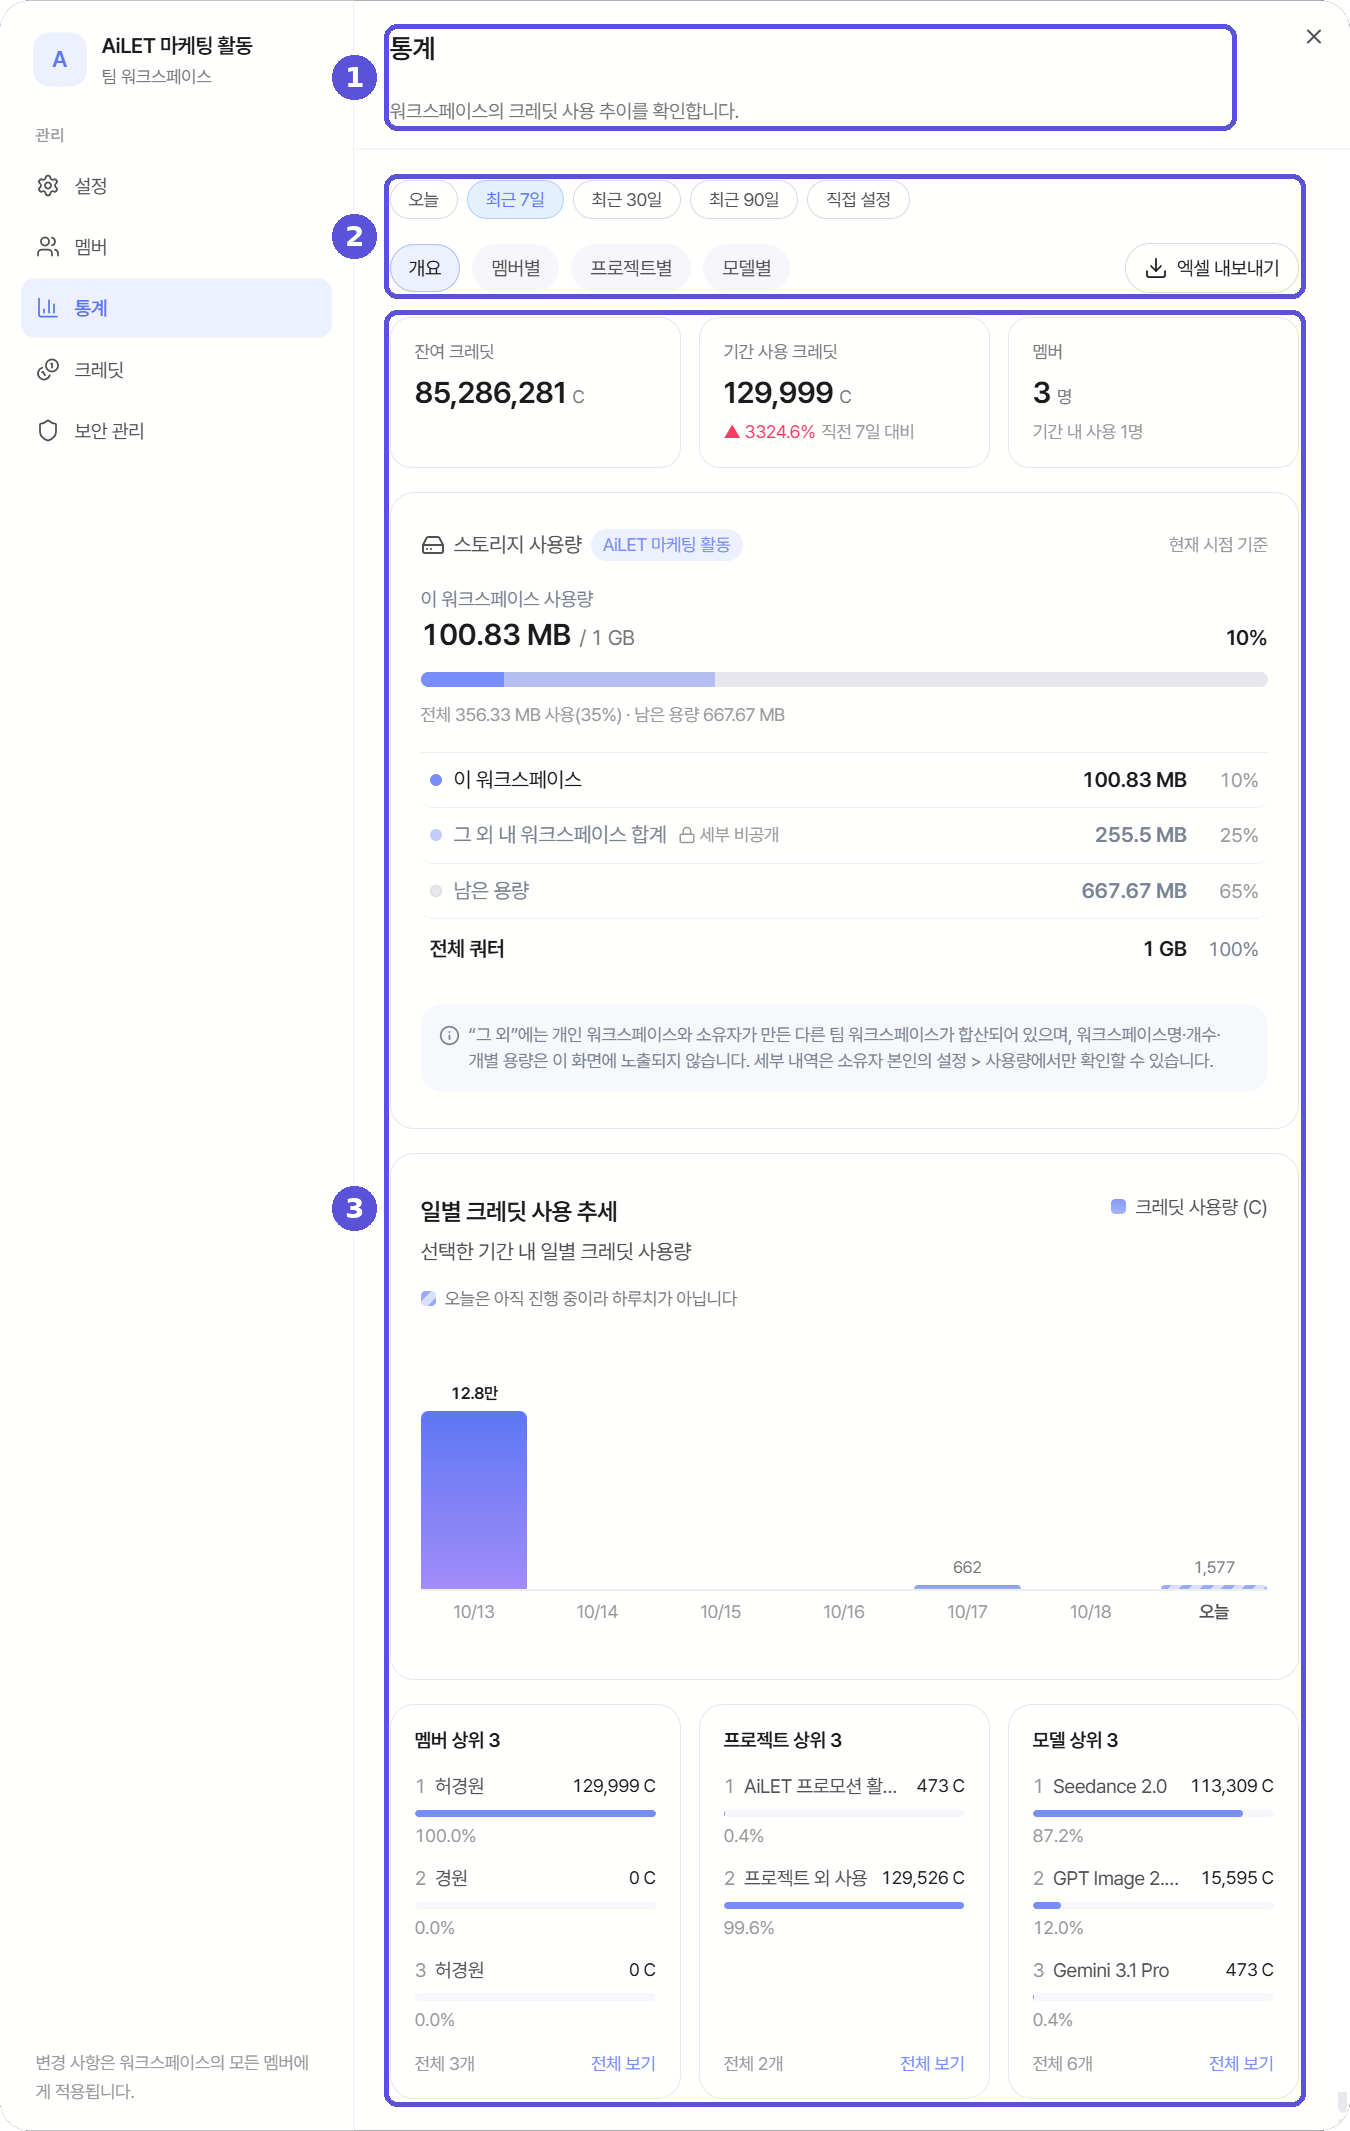Switch to the 프로젝트별 tab
1350x2131 pixels.
(631, 268)
